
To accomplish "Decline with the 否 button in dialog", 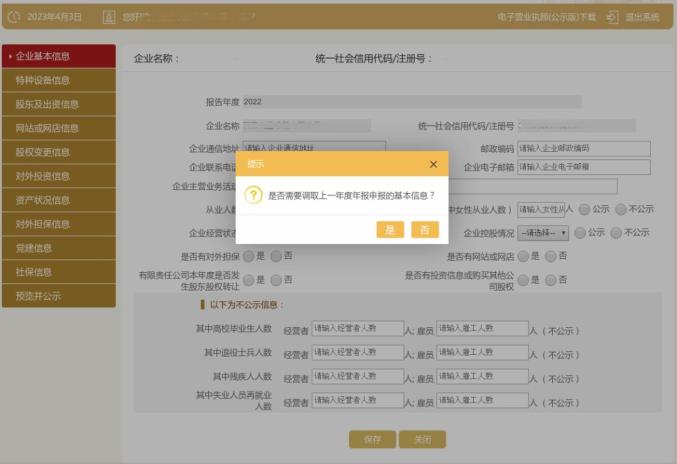I will coord(425,230).
